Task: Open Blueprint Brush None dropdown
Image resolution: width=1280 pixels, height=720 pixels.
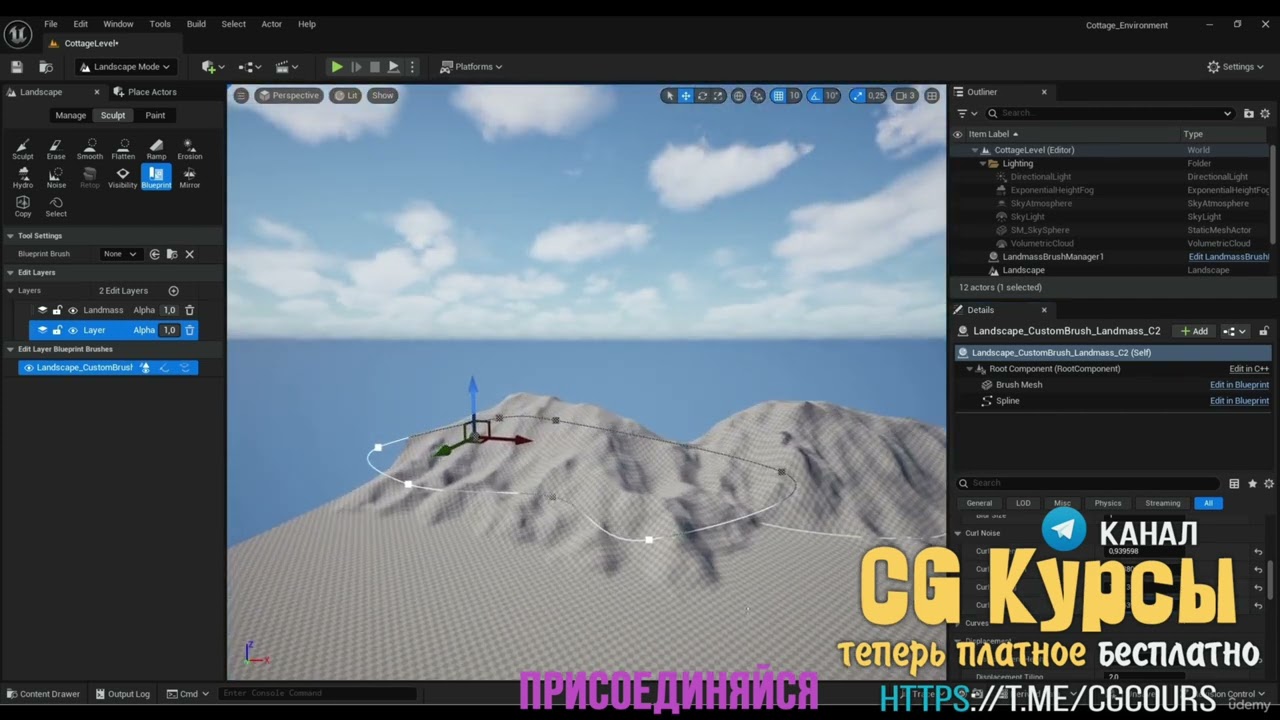Action: coord(120,254)
